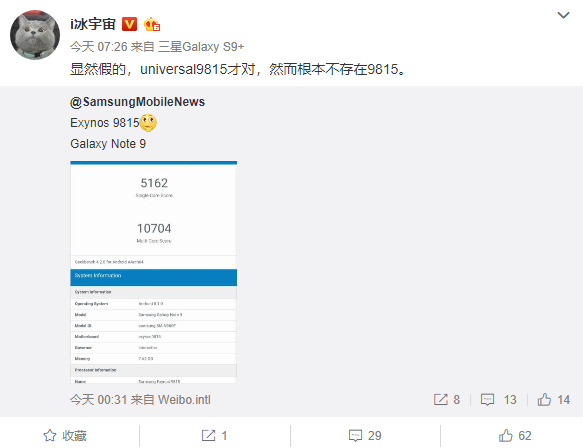Viewport: 583px width, 448px height.
Task: Click the repost icon with count 1
Action: pyautogui.click(x=214, y=435)
